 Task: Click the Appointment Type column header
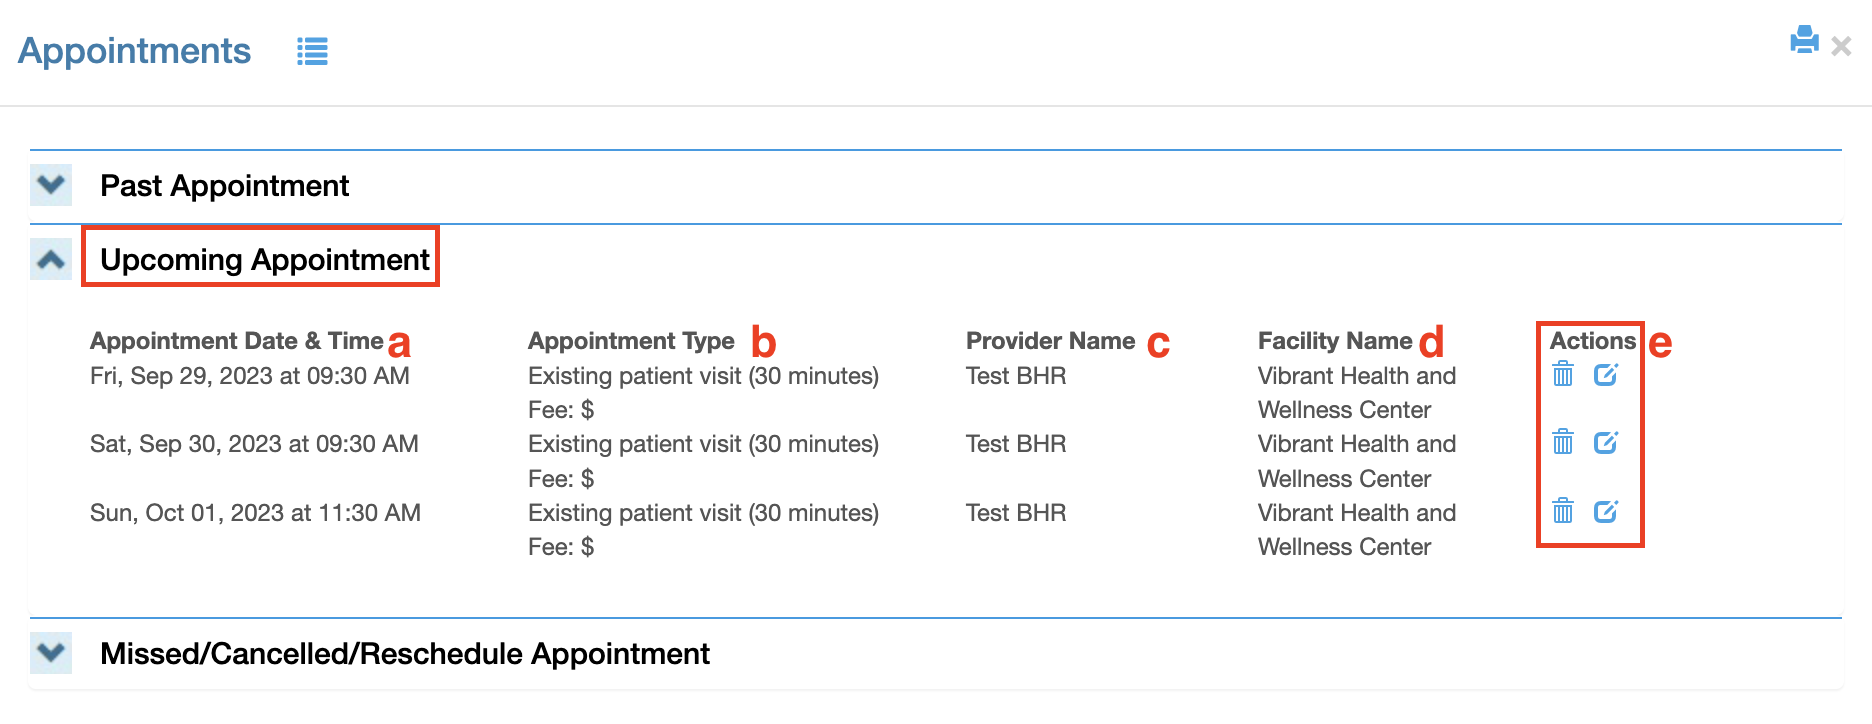631,341
